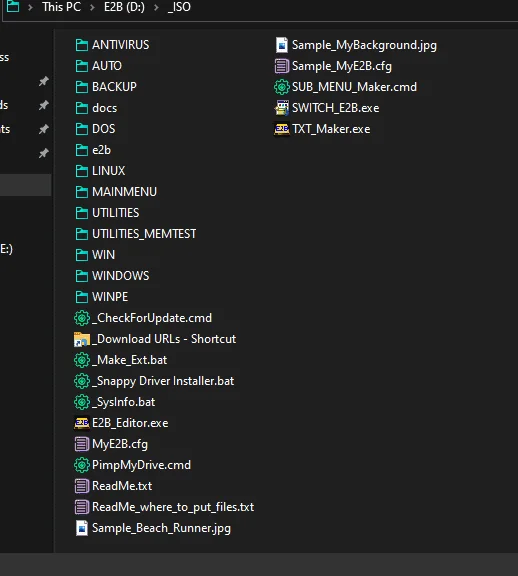This screenshot has width=518, height=576.
Task: Click the ReadMe_where_to_put_files.txt file name
Action: (x=173, y=507)
